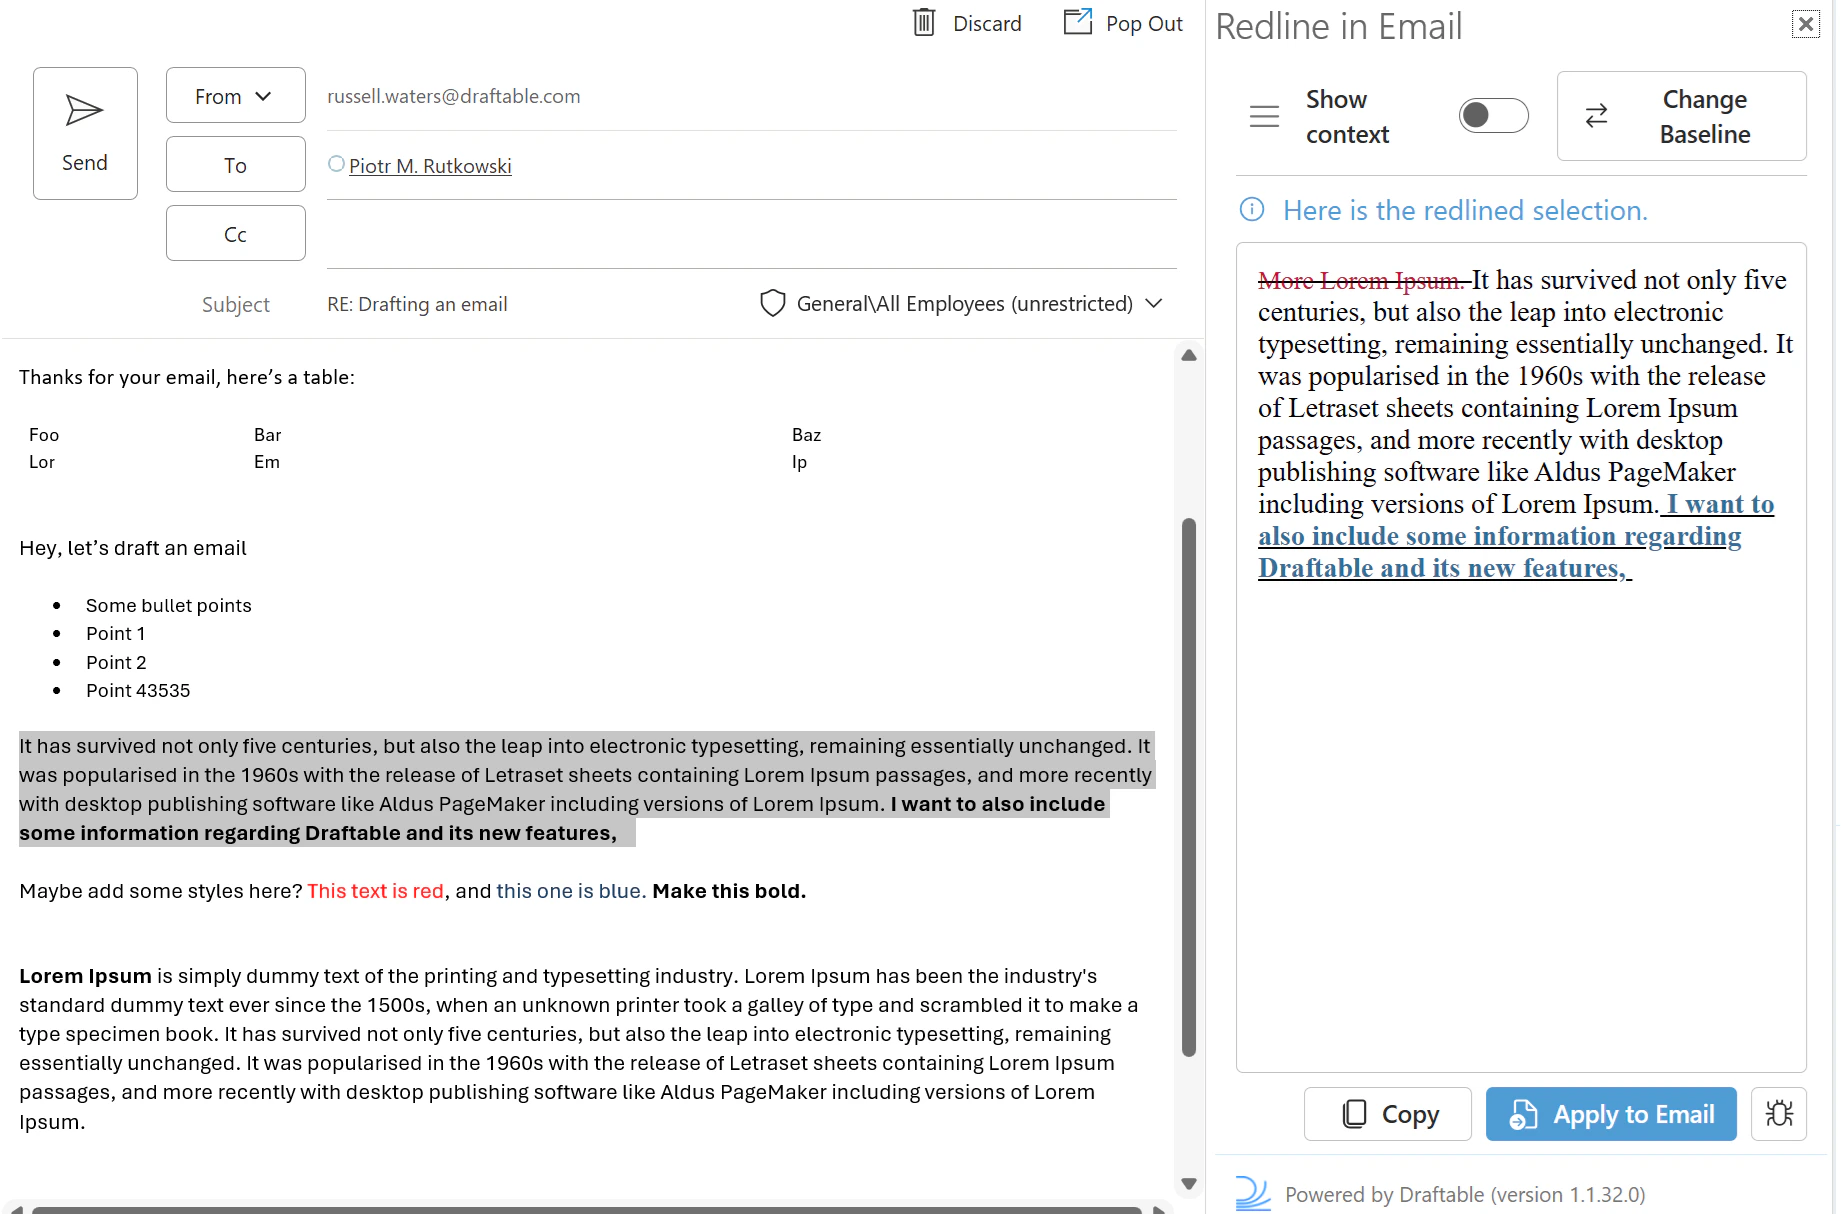Click the vertical scrollbar thumb in message body
1841x1214 pixels.
pos(1189,787)
